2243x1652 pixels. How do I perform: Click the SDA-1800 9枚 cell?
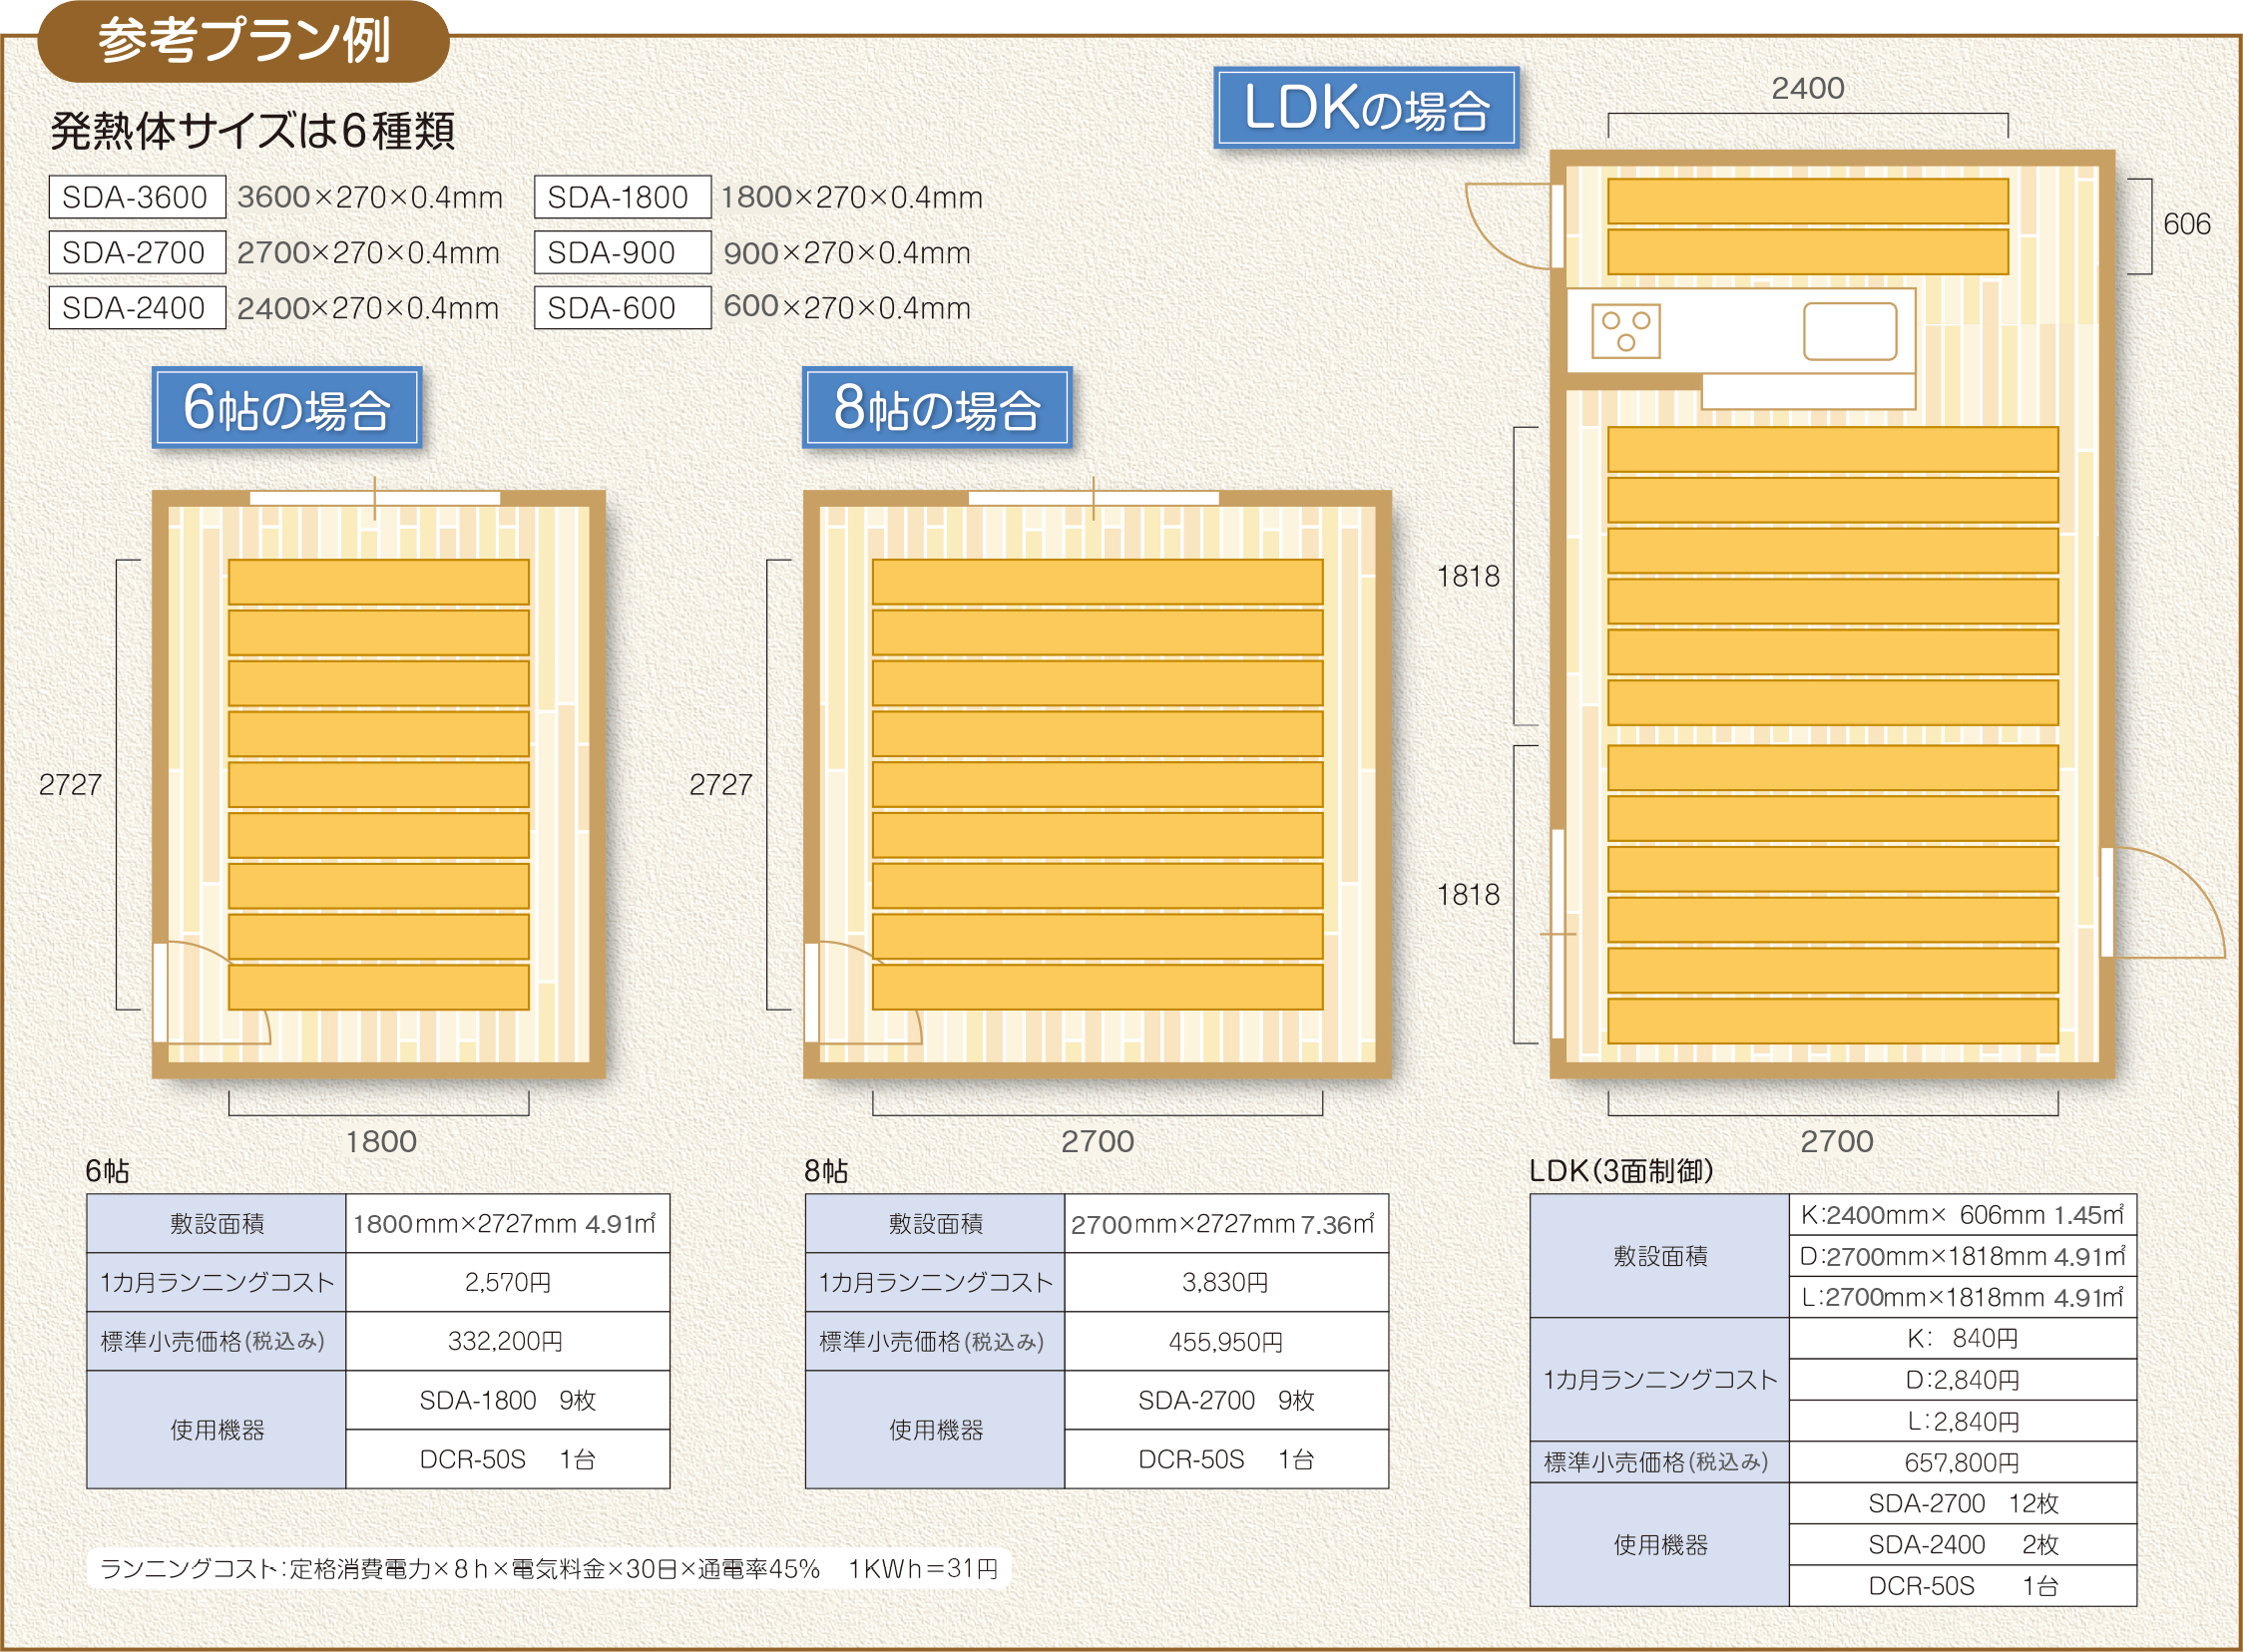tap(508, 1400)
